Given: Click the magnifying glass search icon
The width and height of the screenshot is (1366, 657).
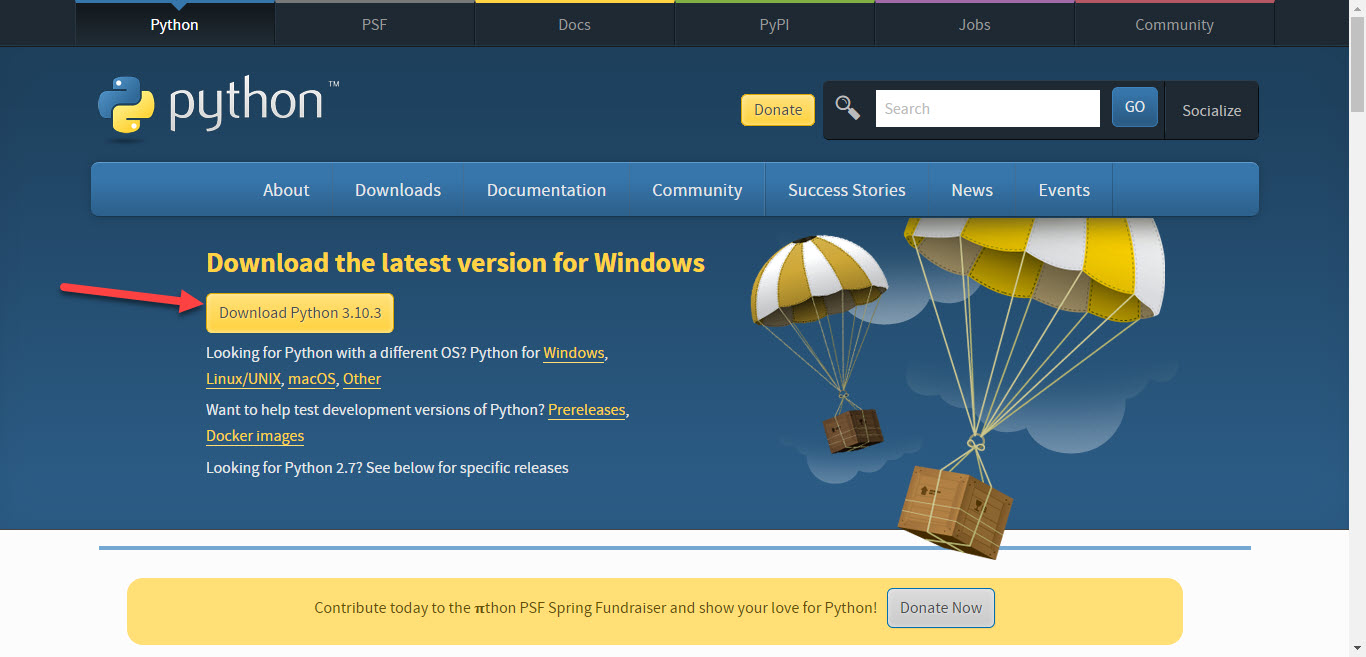Looking at the screenshot, I should [x=847, y=108].
